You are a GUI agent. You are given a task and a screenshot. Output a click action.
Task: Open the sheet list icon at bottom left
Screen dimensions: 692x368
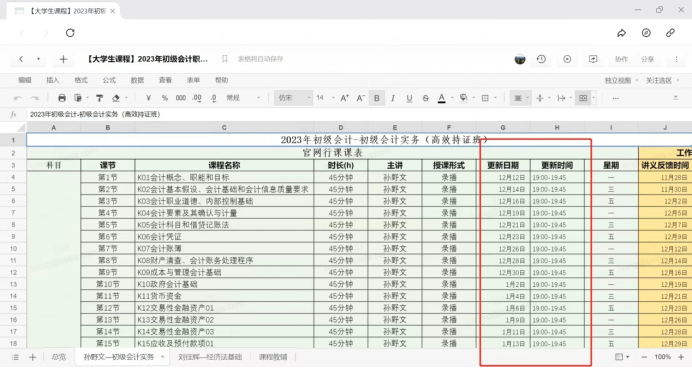(x=15, y=357)
